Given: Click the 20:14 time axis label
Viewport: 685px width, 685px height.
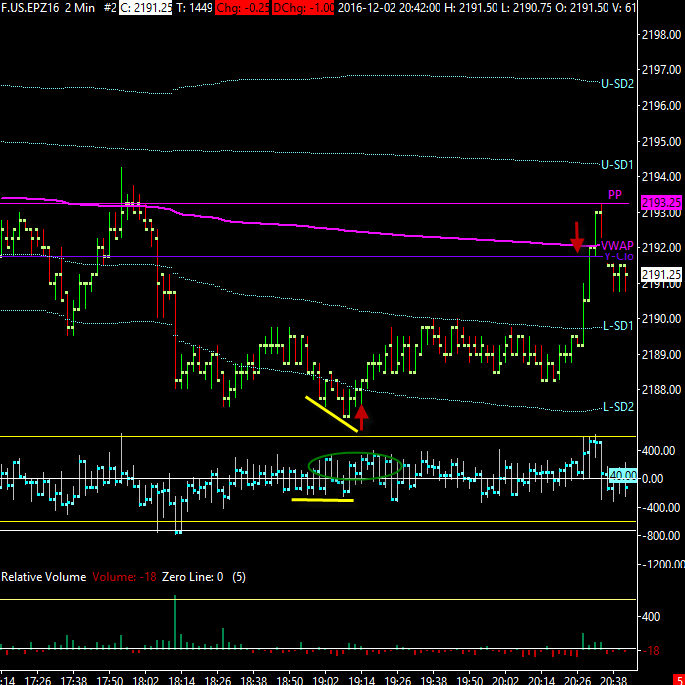Looking at the screenshot, I should pos(541,680).
